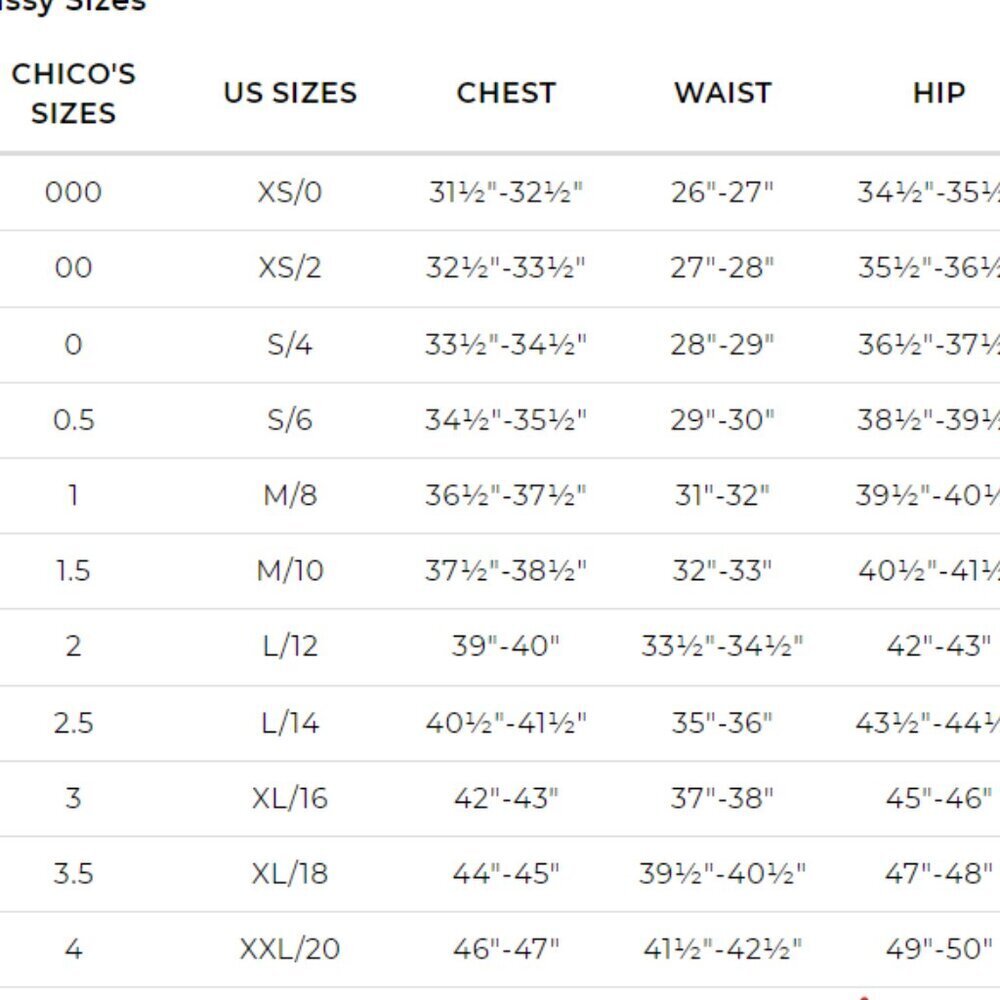Click hip measurement 42"-43"

tap(939, 646)
